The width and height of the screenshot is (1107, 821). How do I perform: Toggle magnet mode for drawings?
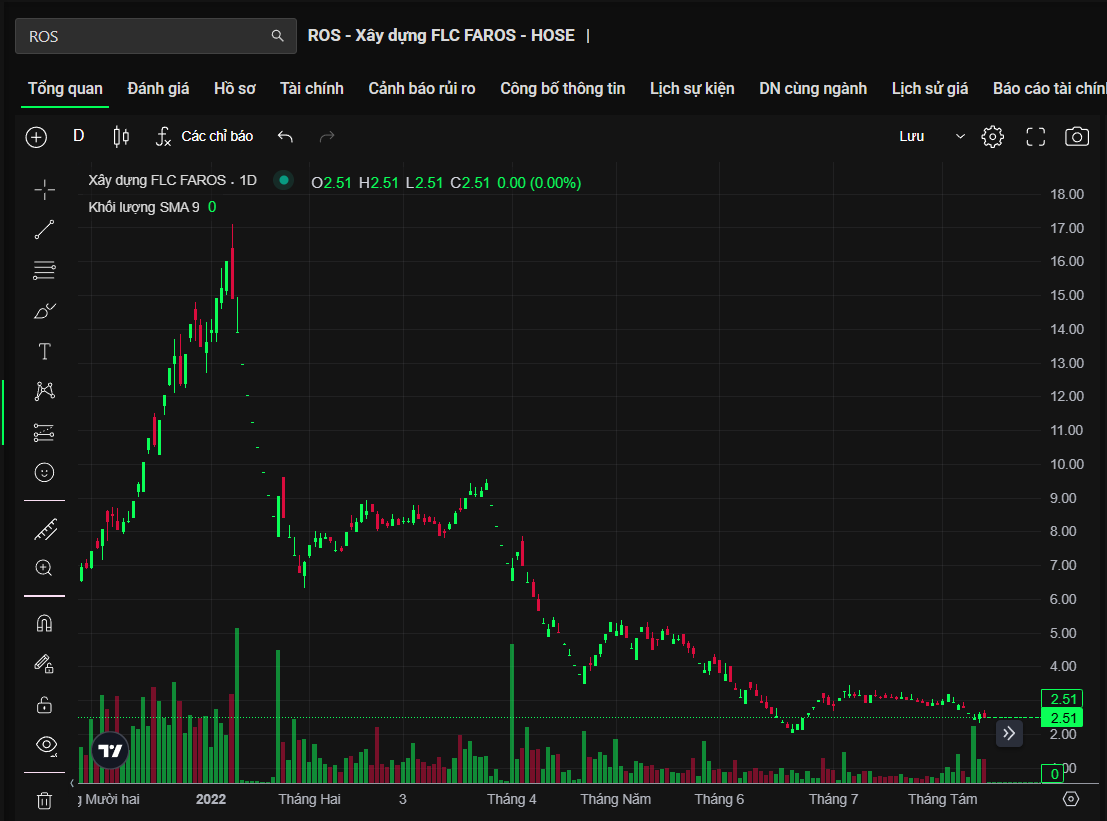44,623
